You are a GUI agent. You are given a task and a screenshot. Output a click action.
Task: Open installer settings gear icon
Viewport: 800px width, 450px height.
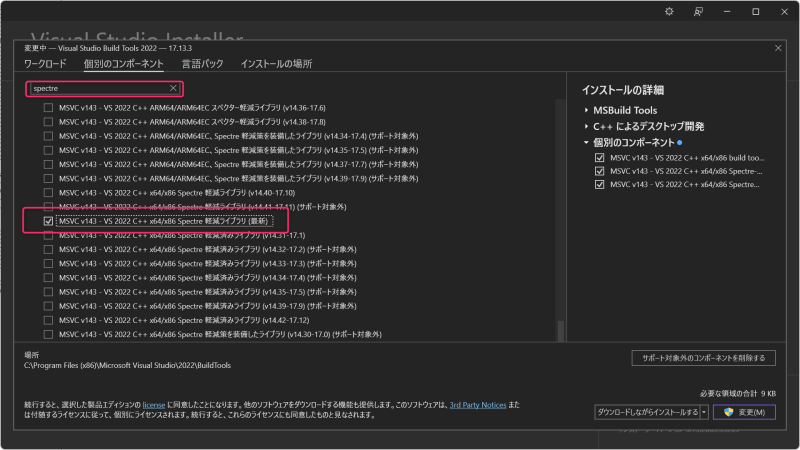(669, 12)
